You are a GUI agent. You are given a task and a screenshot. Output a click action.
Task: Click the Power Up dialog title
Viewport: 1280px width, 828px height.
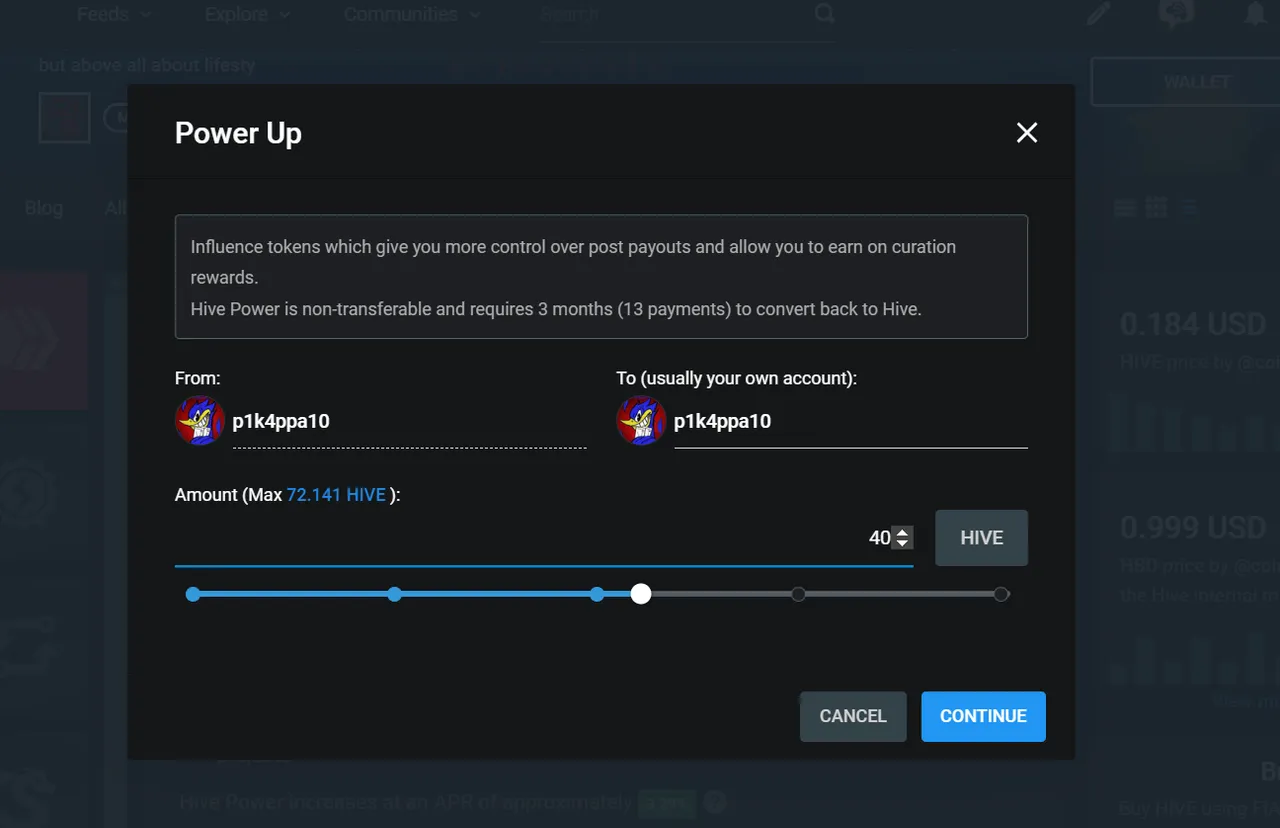point(238,133)
